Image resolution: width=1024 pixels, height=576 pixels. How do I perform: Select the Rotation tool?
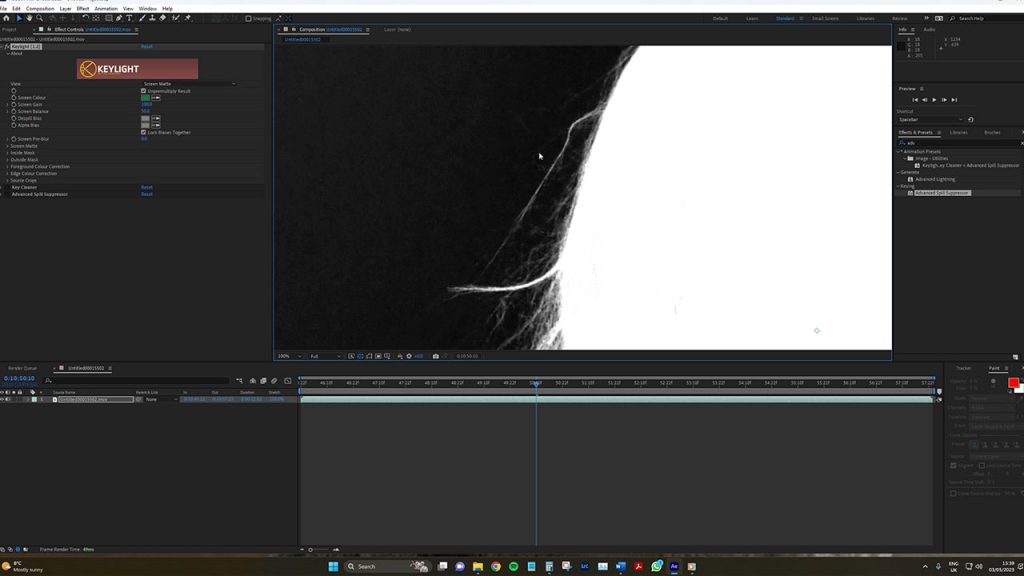[x=86, y=18]
